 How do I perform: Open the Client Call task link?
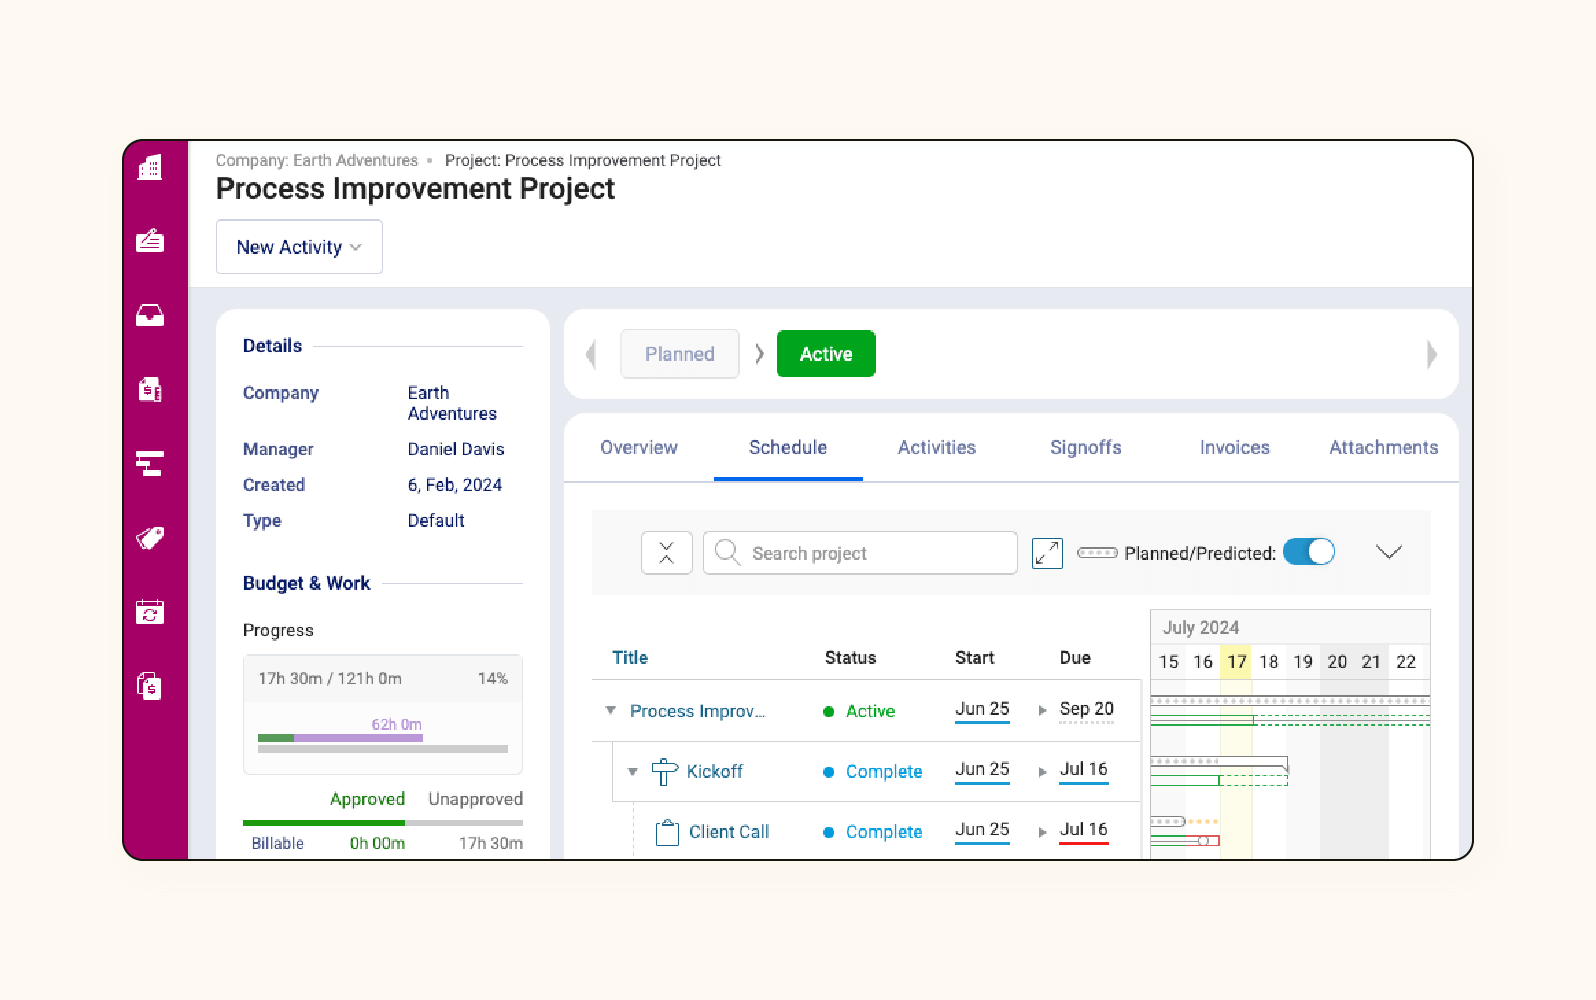(x=728, y=832)
